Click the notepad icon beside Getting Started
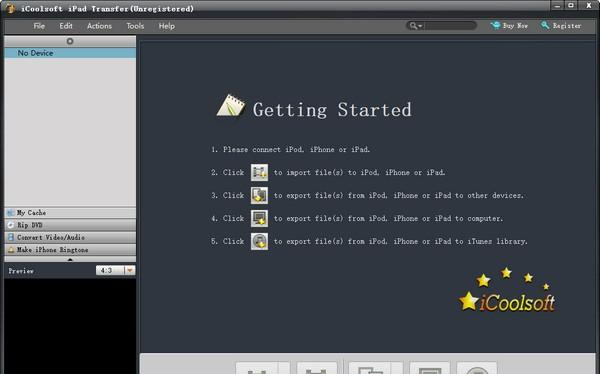 (x=231, y=105)
